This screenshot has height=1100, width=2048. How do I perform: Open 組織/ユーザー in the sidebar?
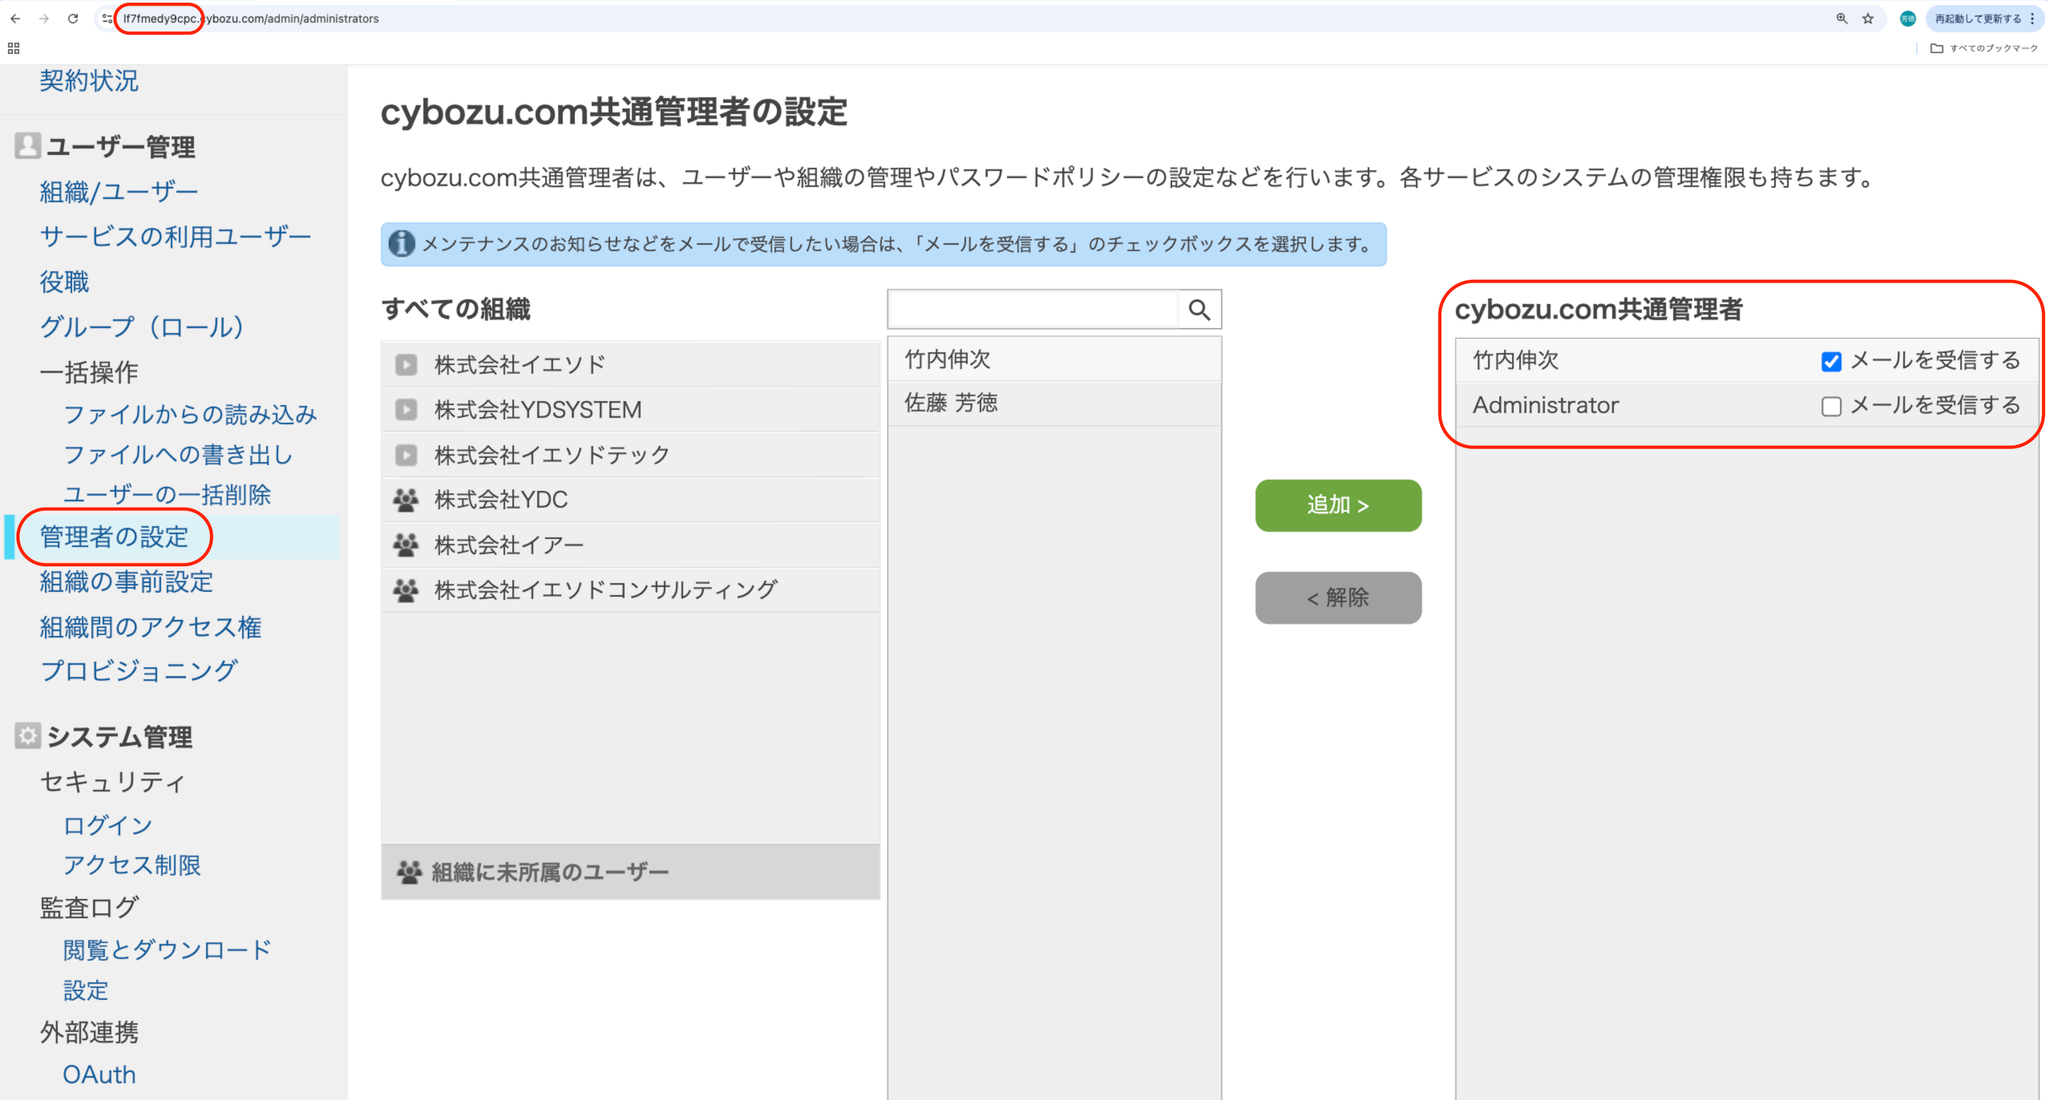pos(119,191)
